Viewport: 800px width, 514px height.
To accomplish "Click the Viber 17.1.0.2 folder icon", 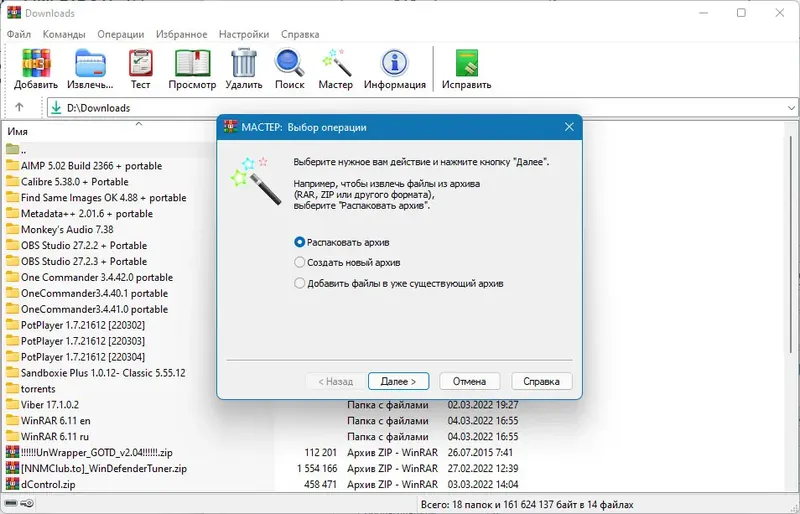I will [12, 404].
